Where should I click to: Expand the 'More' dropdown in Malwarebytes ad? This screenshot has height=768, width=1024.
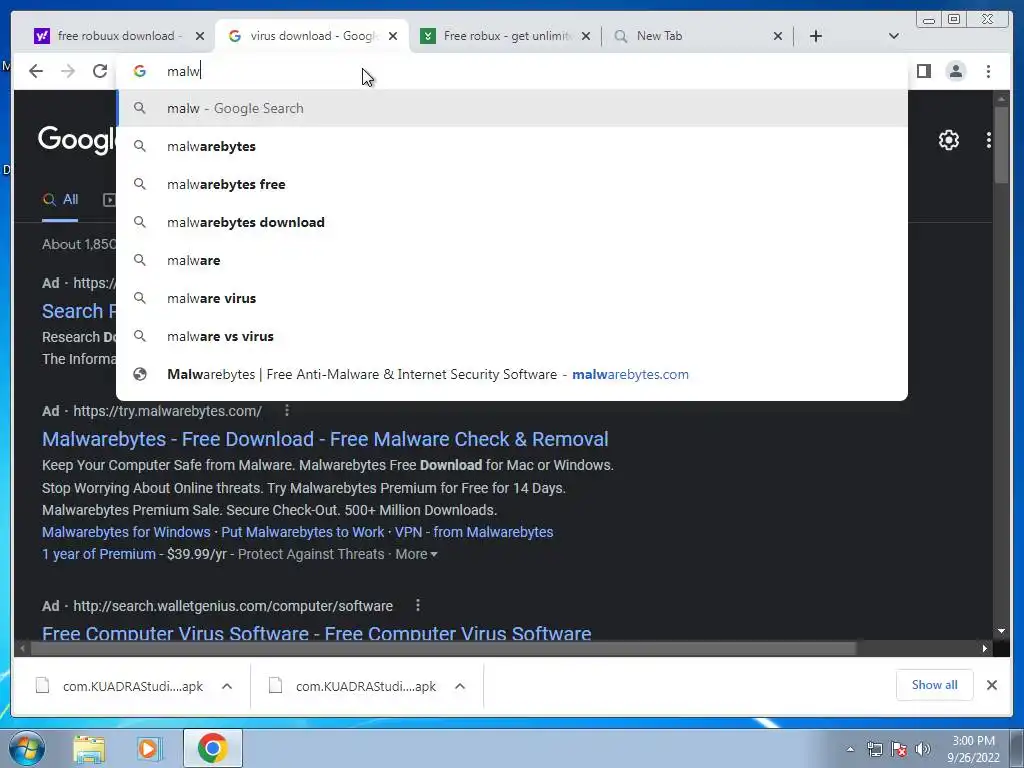pyautogui.click(x=417, y=554)
